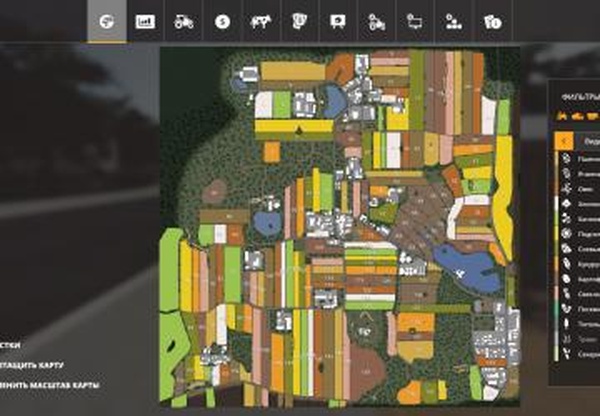This screenshot has width=600, height=416.
Task: Open the contracts tab (papers icon)
Action: [300, 21]
